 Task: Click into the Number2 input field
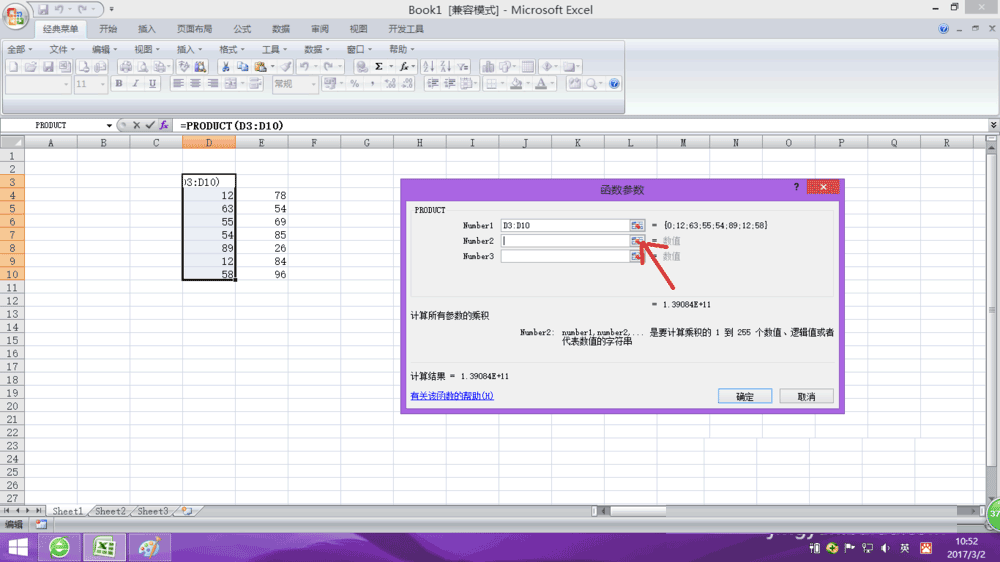point(564,240)
